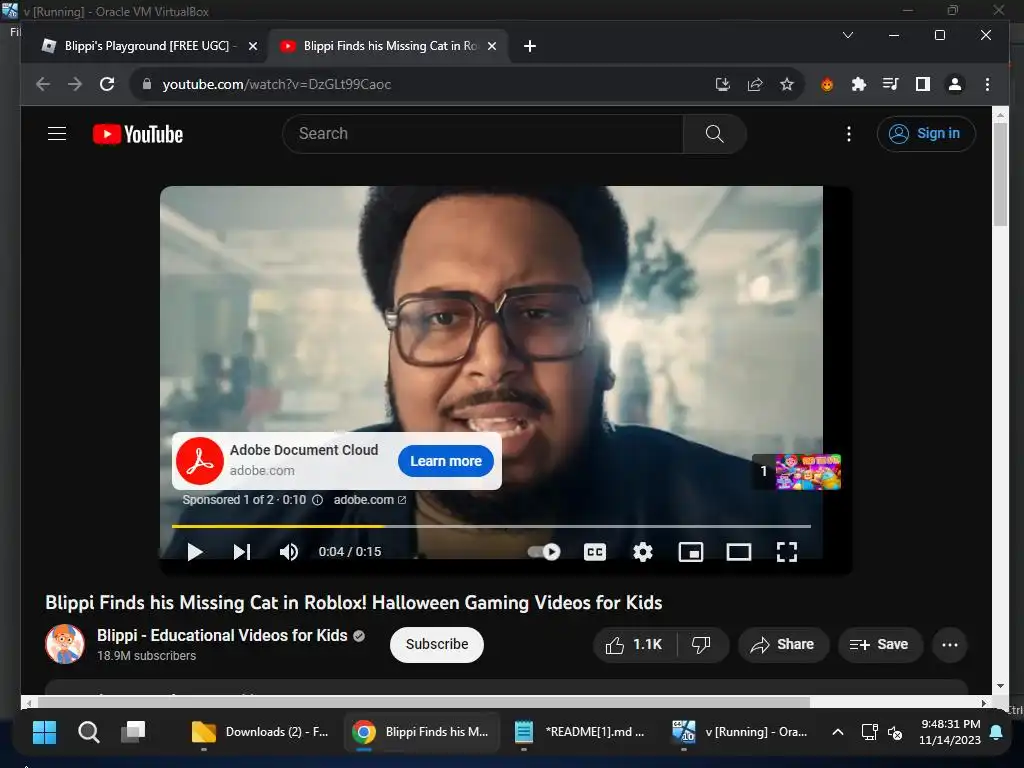This screenshot has height=768, width=1024.
Task: Click Learn more on Adobe ad
Action: pyautogui.click(x=445, y=461)
